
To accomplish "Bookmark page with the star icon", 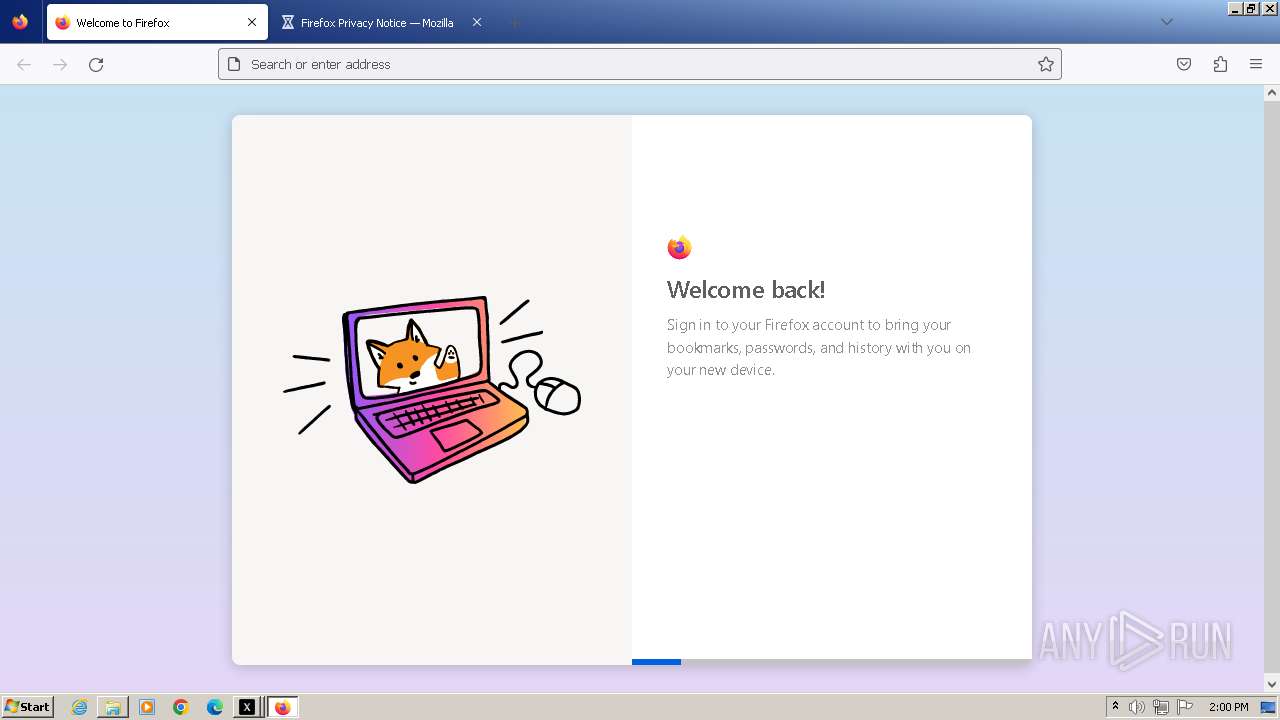I will 1046,64.
